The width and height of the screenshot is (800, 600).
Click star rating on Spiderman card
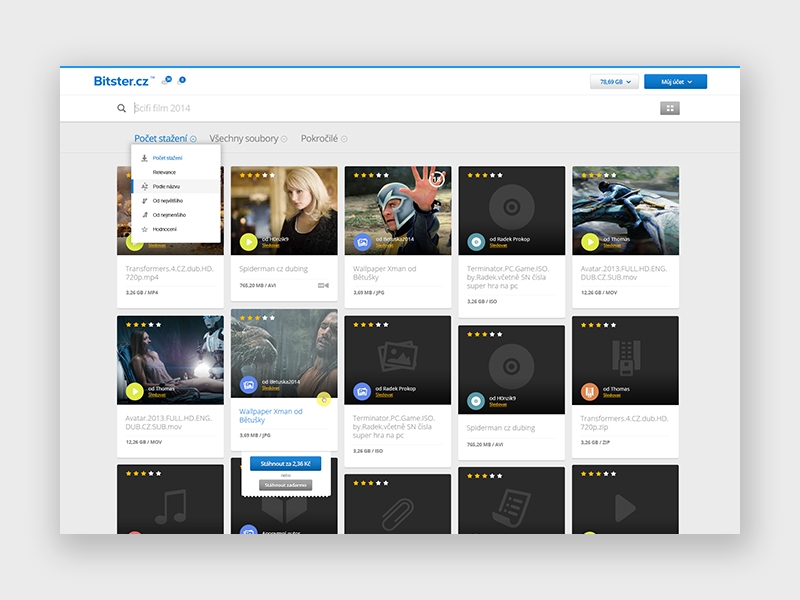256,175
